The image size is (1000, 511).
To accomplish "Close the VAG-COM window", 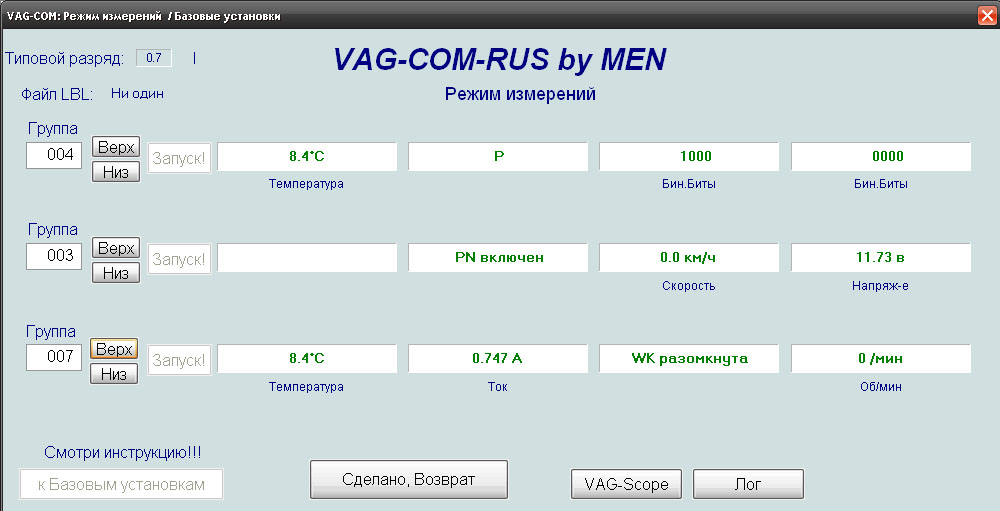I will point(987,16).
